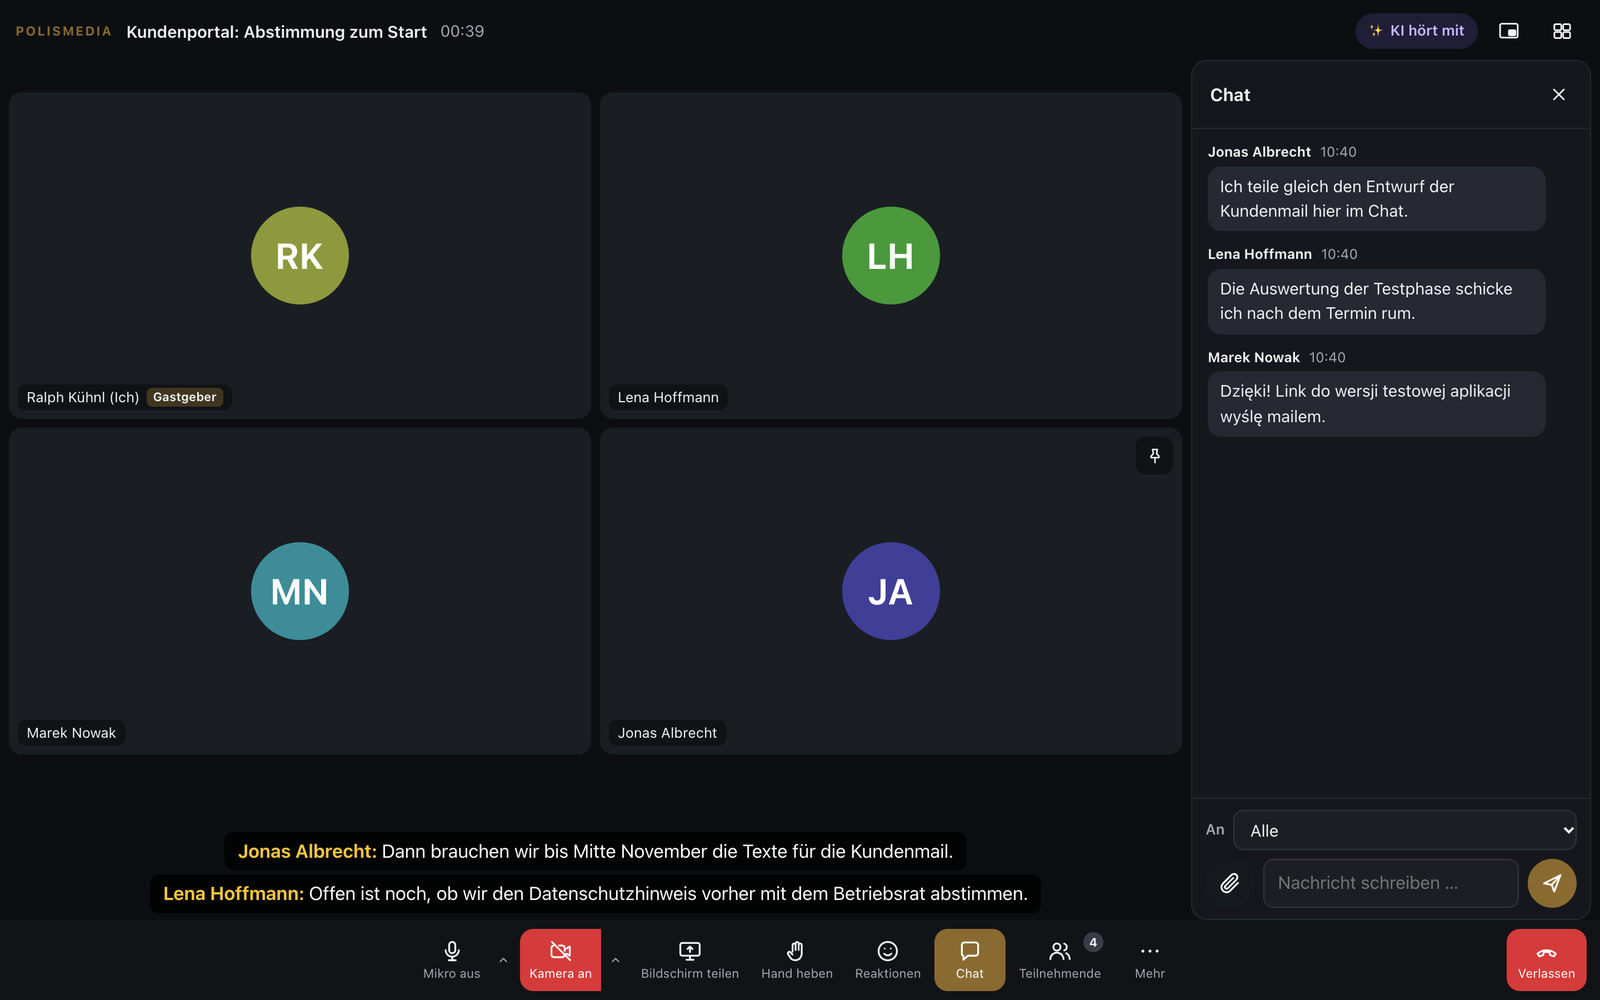Click the participant count badge showing 4
The image size is (1600, 1000).
tap(1093, 942)
